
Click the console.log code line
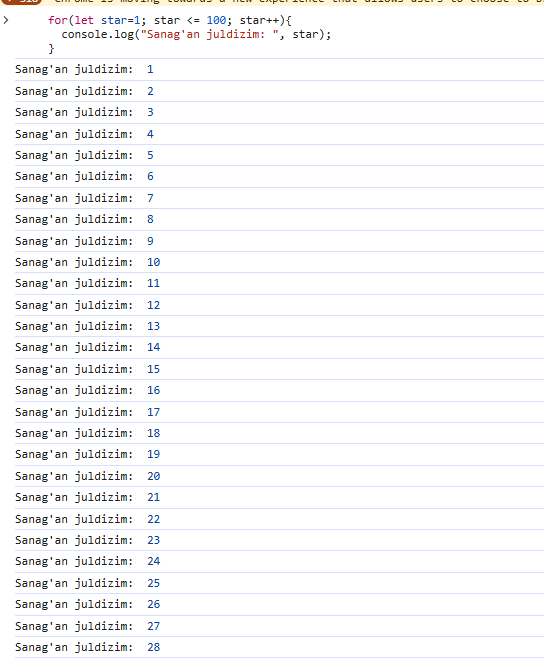(x=196, y=34)
